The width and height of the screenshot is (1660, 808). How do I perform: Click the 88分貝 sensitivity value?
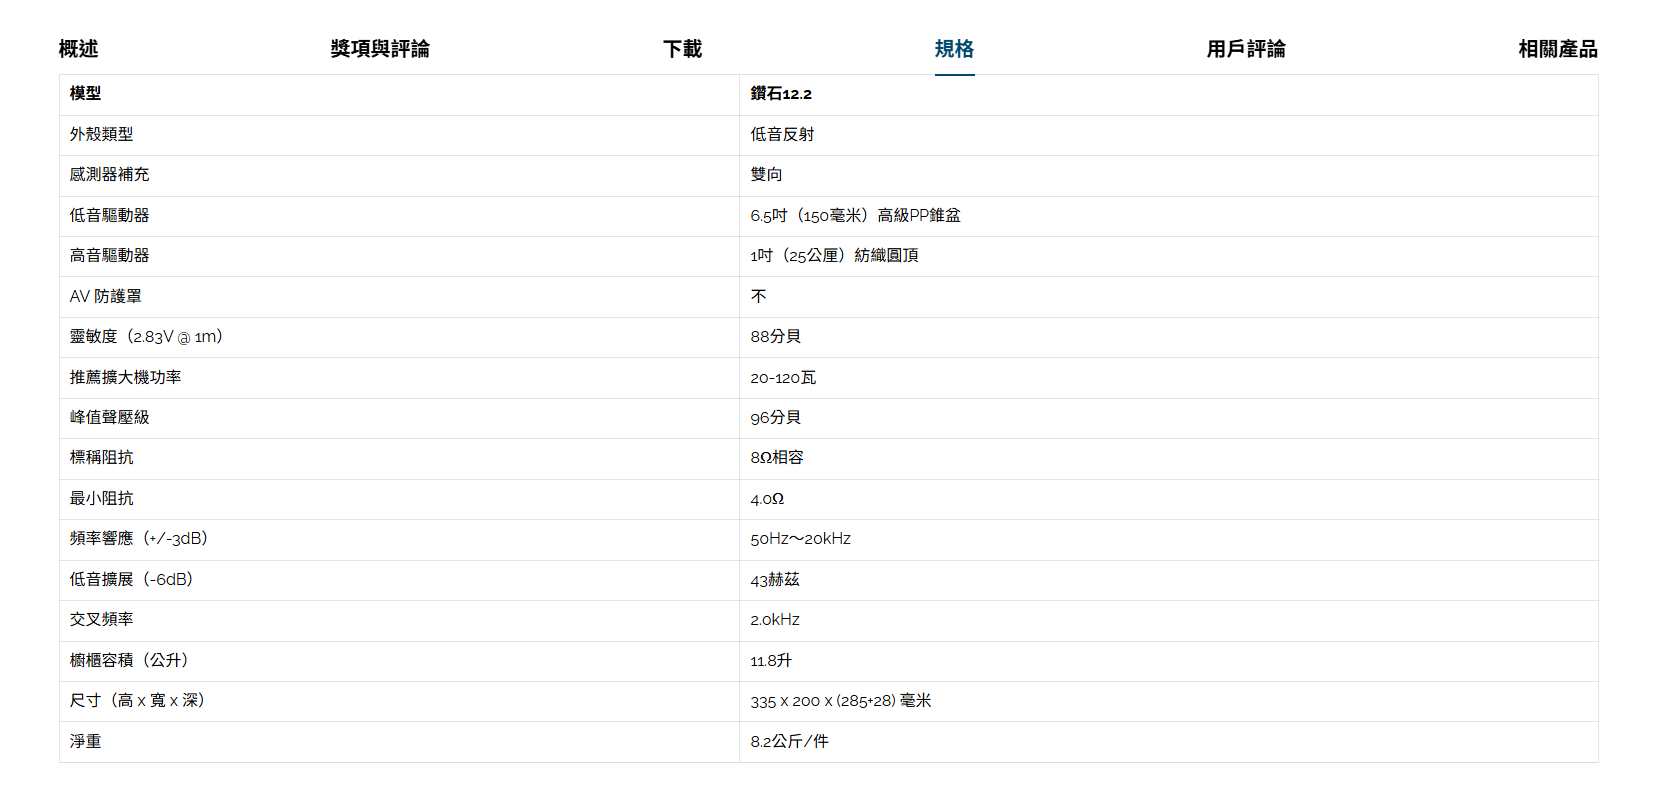click(x=776, y=336)
